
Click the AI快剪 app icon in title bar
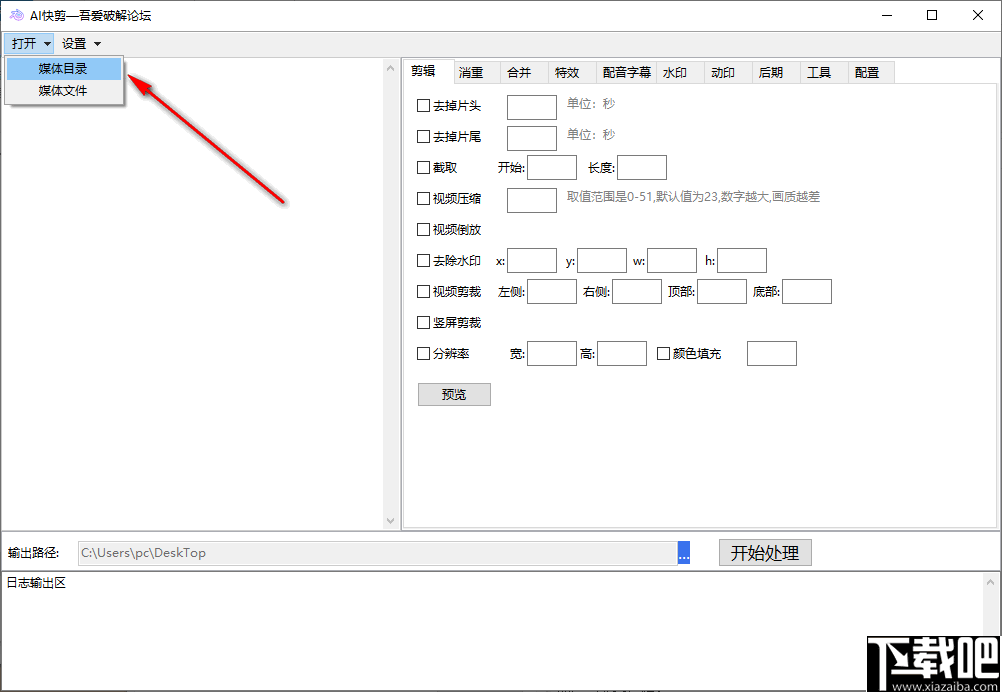pos(17,15)
